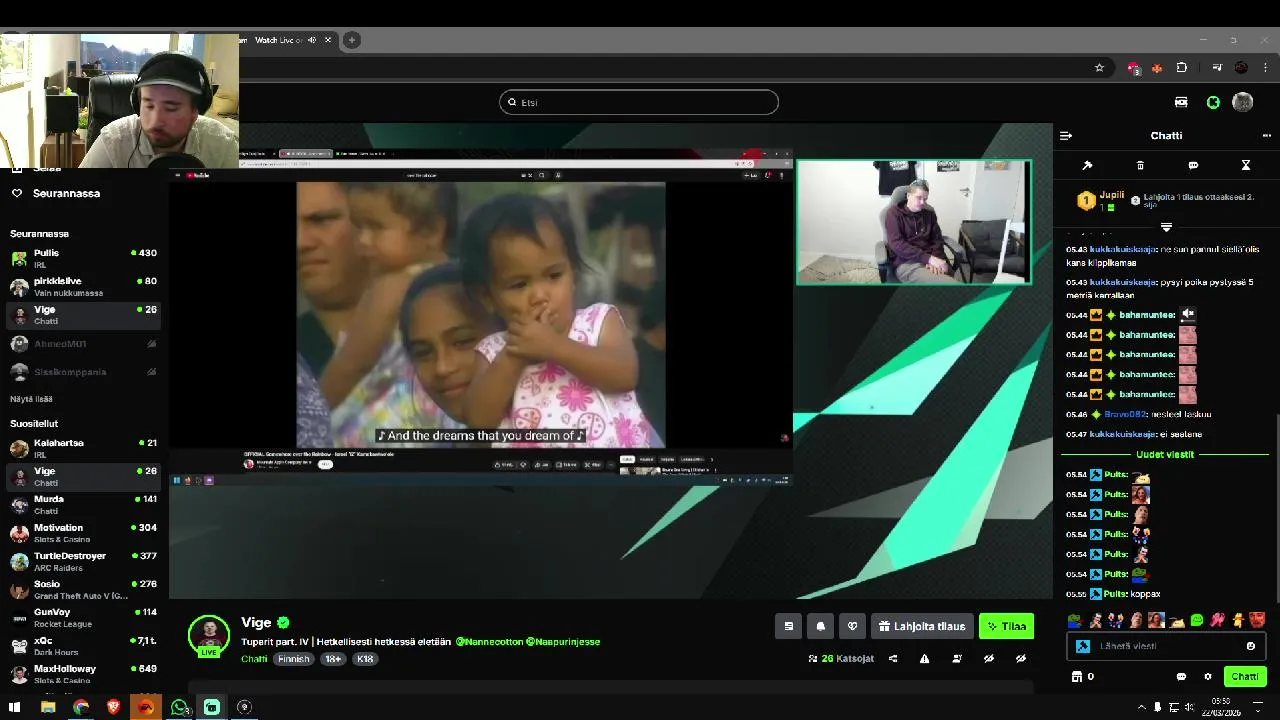The height and width of the screenshot is (720, 1280).
Task: Open pirkkislive channel in sidebar
Action: pyautogui.click(x=84, y=287)
